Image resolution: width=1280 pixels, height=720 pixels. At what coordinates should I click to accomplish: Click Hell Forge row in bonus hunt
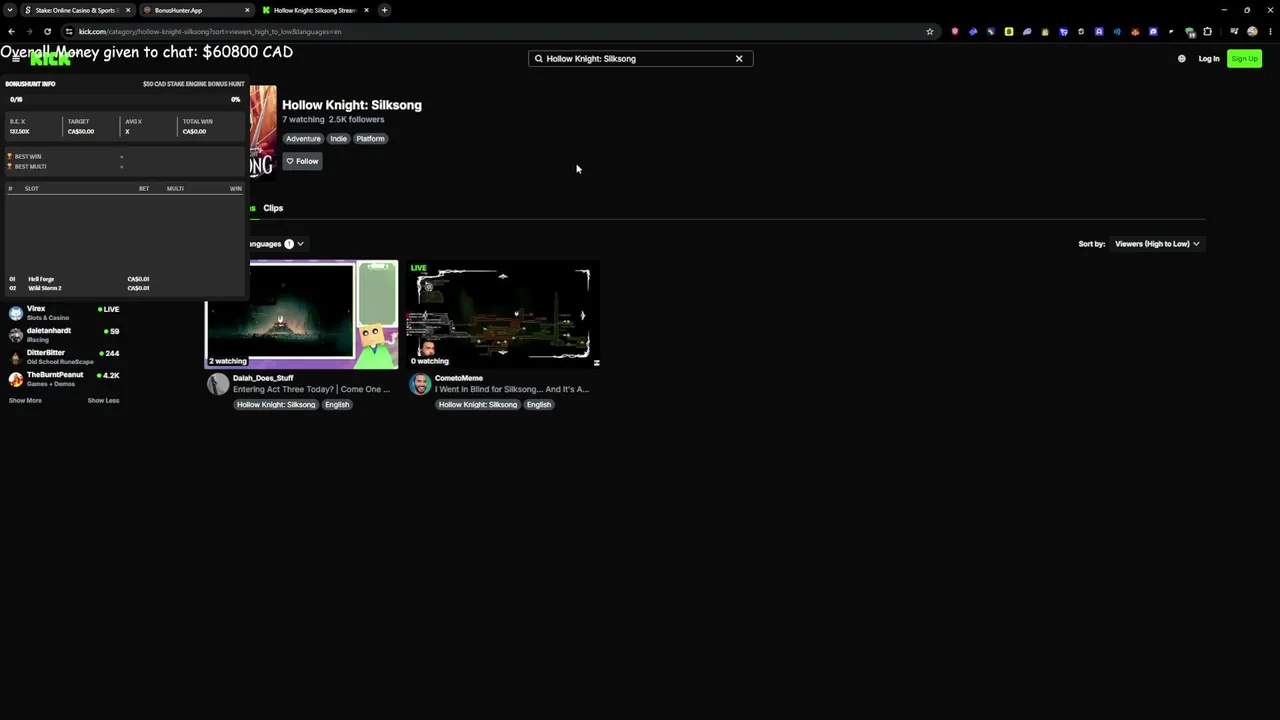(126, 279)
